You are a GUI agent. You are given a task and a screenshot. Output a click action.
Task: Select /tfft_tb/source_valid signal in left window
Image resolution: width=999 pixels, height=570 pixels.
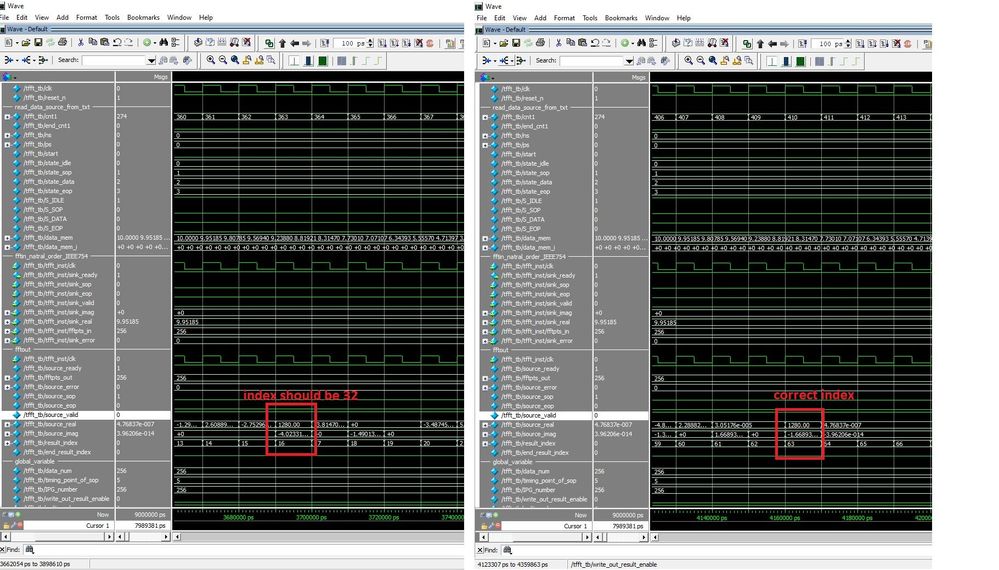coord(60,414)
